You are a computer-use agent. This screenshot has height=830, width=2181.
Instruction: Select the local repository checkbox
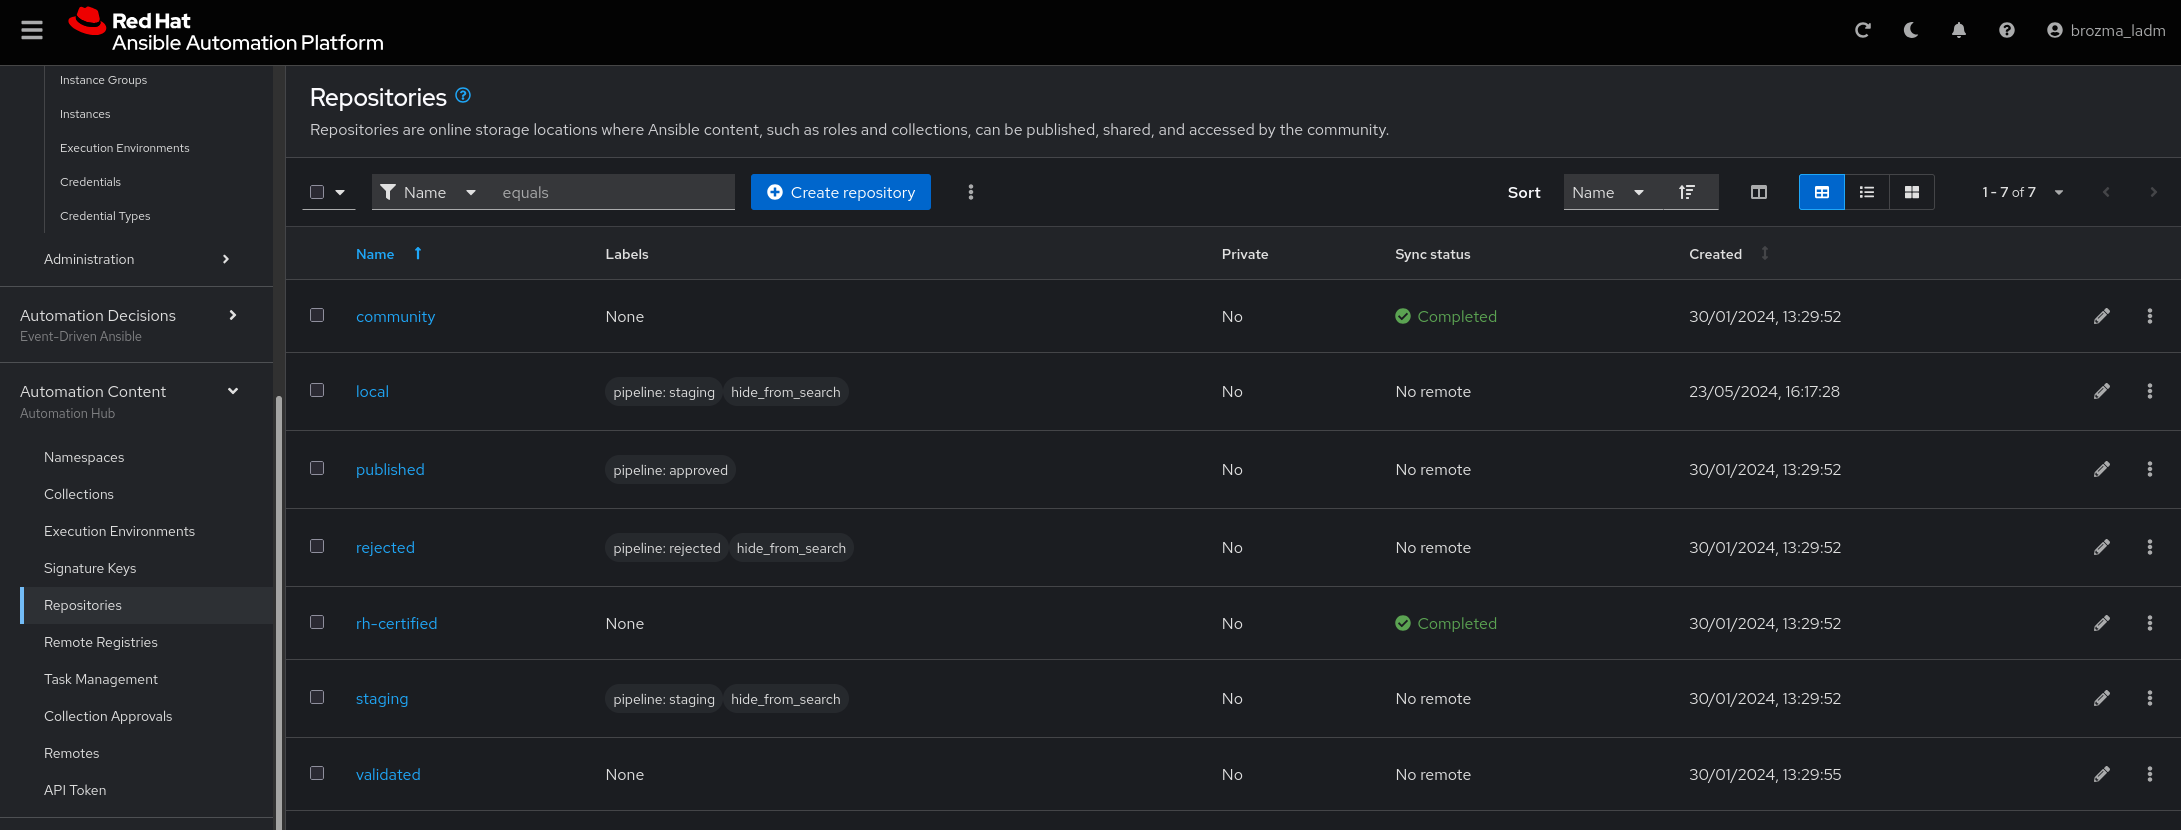317,391
